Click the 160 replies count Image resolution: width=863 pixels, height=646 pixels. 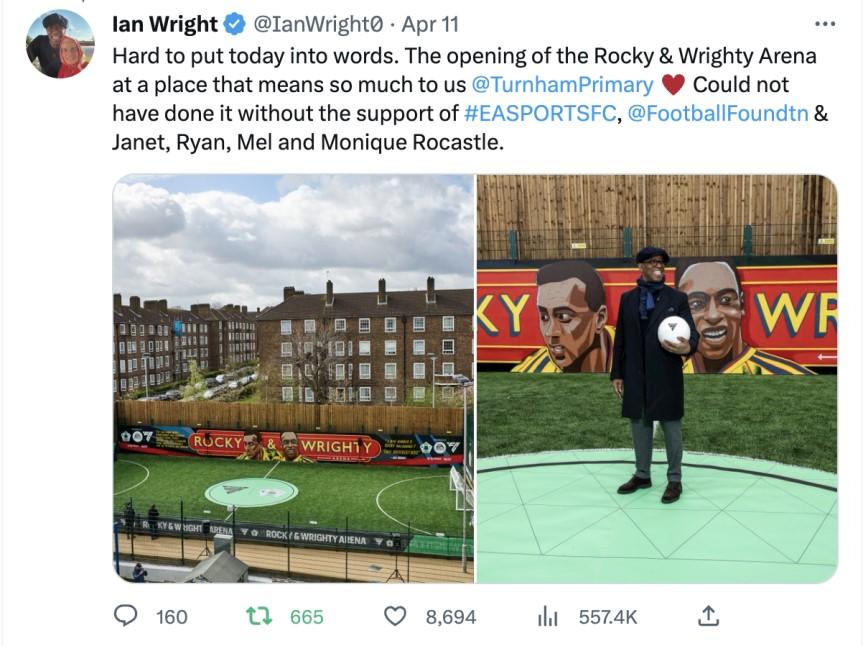click(x=171, y=617)
